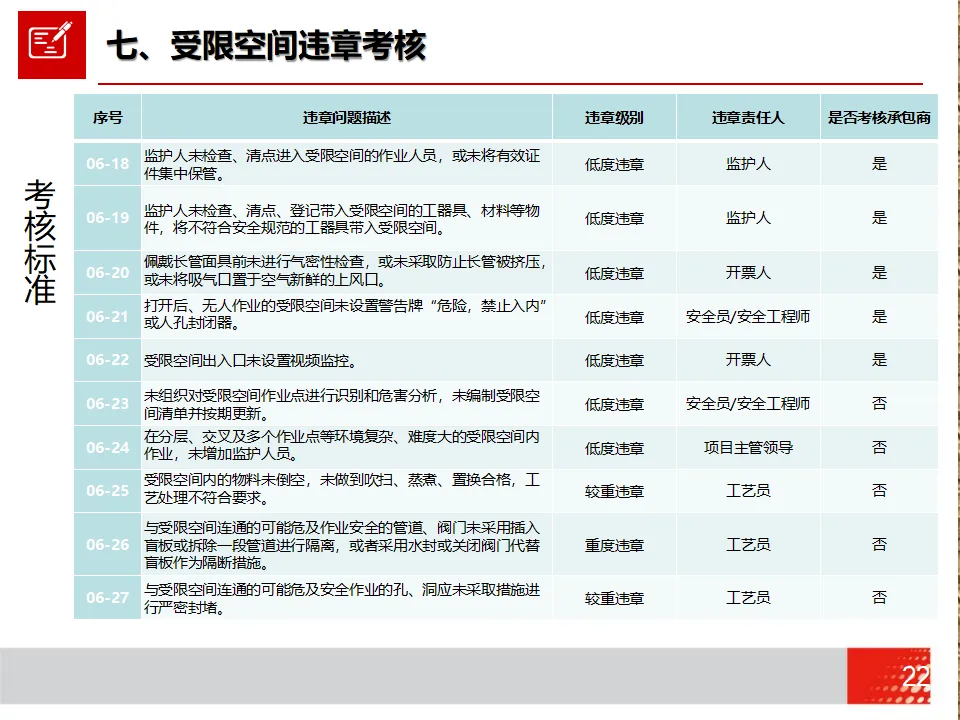Screen dimensions: 960x720
Task: Click 否 in the 06-25 row
Action: (879, 490)
